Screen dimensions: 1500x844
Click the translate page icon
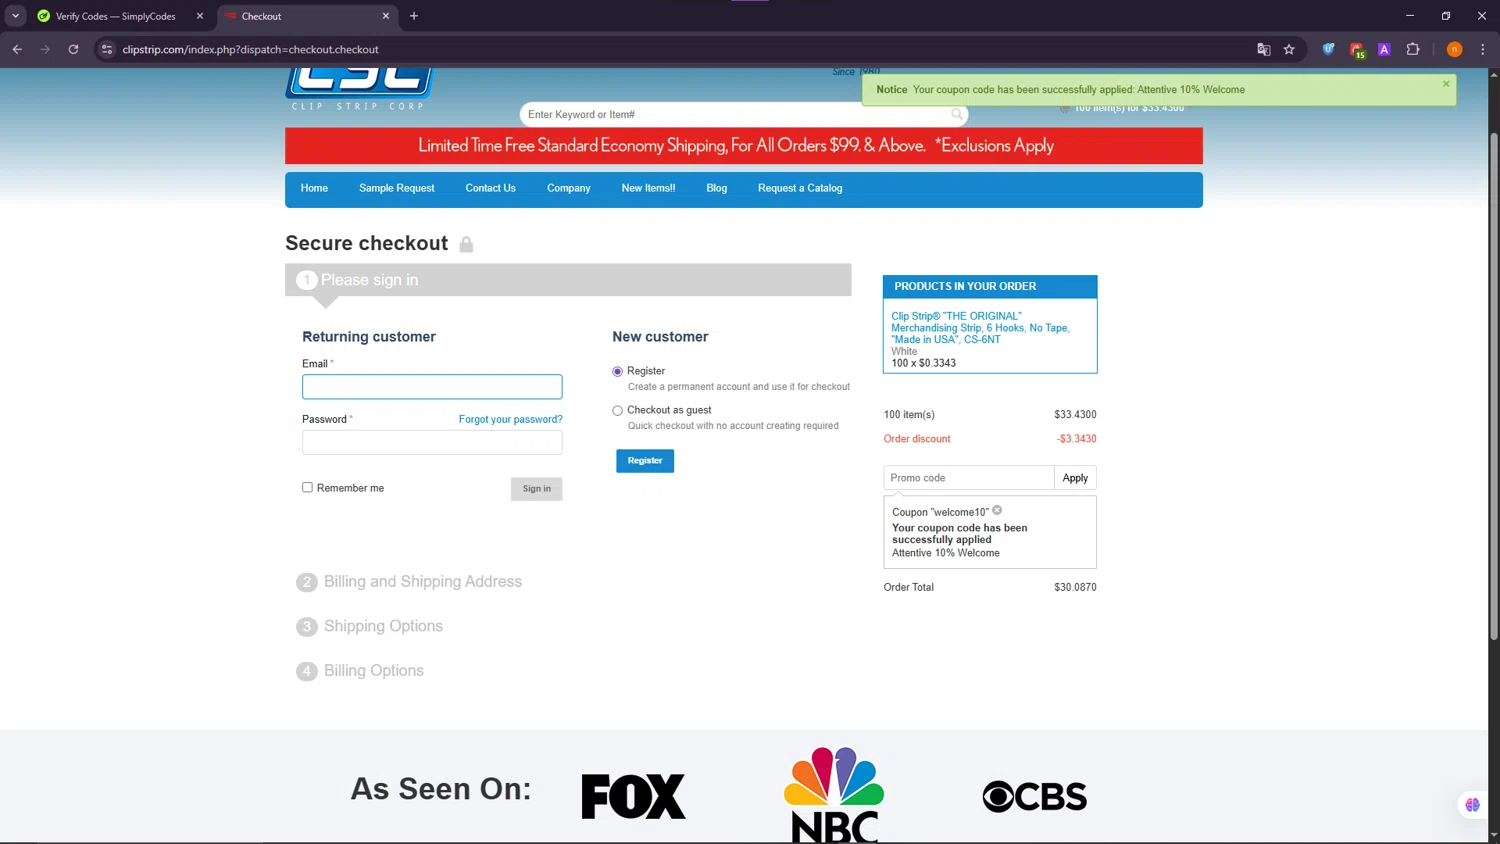tap(1264, 49)
